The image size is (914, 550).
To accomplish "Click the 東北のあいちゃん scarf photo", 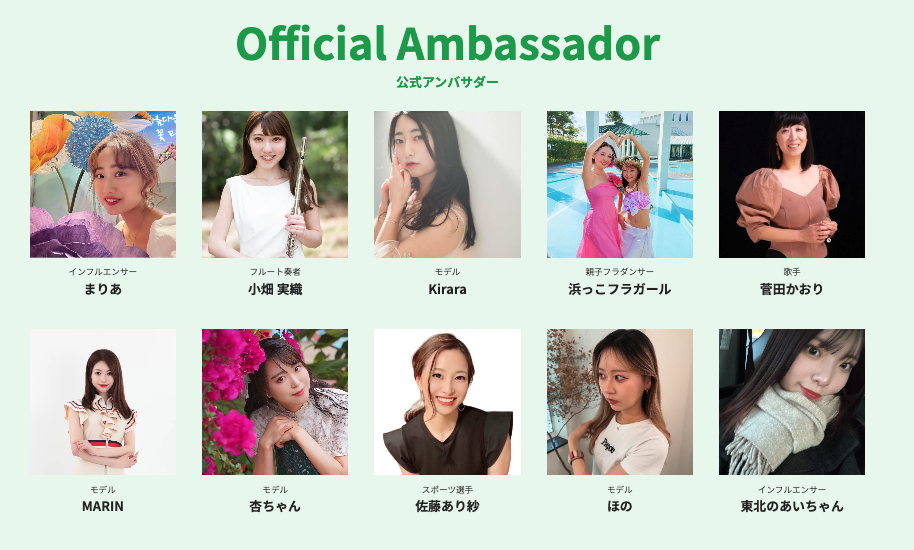I will (x=792, y=402).
